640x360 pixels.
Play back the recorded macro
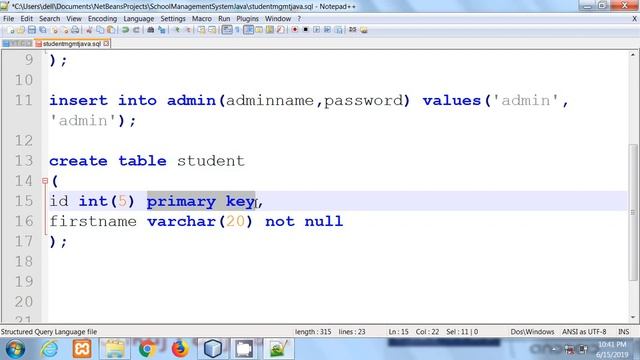316,30
